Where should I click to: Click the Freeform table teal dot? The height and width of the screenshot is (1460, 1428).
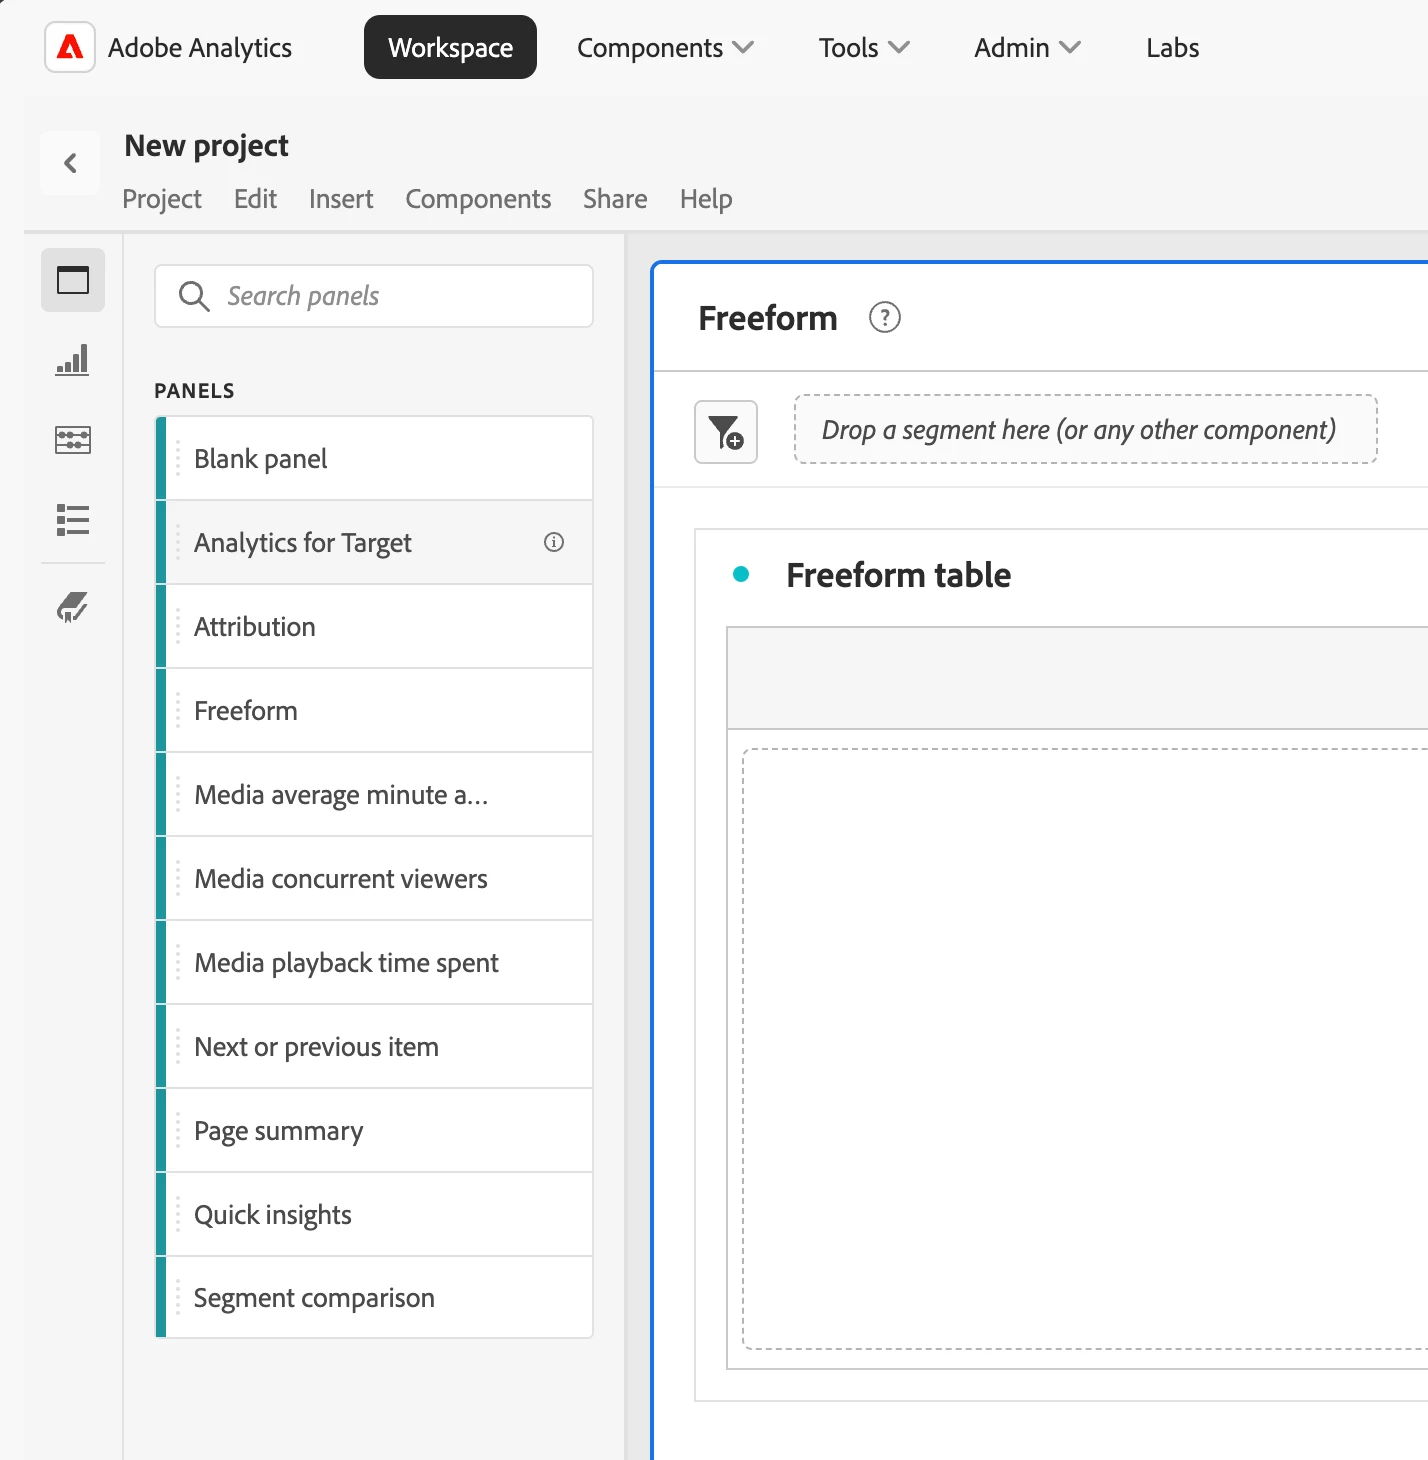coord(741,574)
